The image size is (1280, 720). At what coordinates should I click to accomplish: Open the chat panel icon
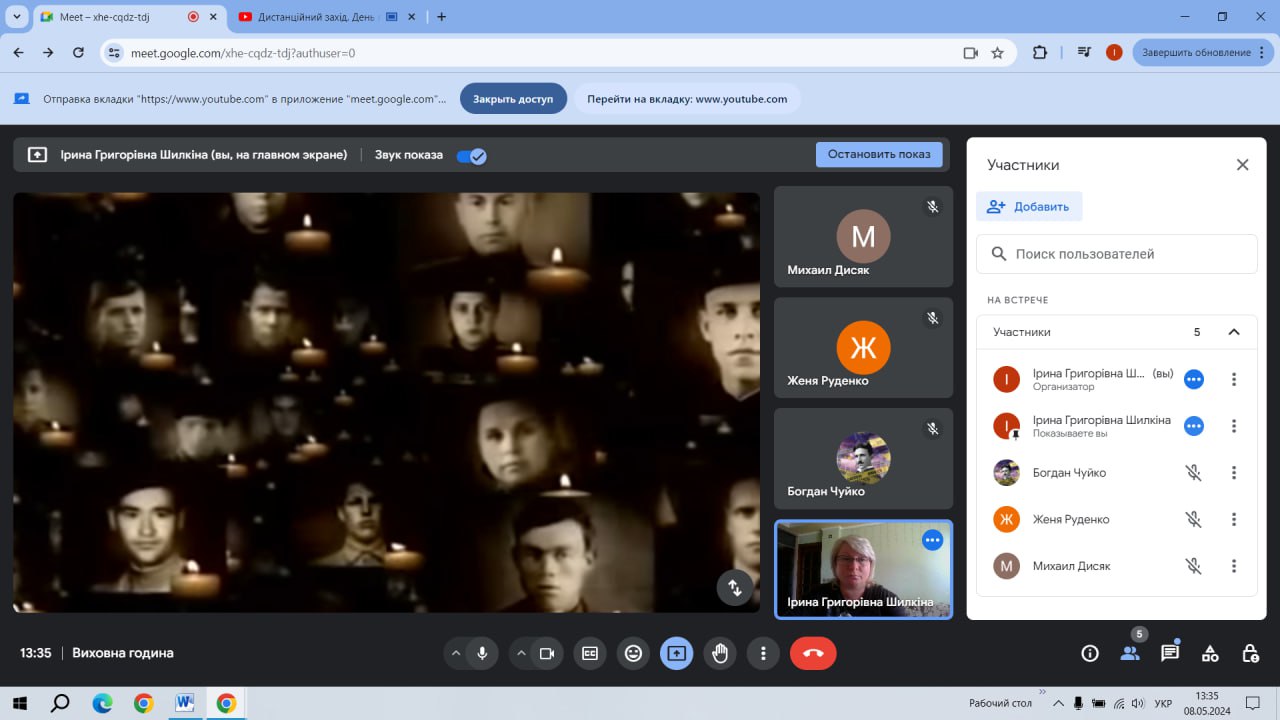[1169, 653]
